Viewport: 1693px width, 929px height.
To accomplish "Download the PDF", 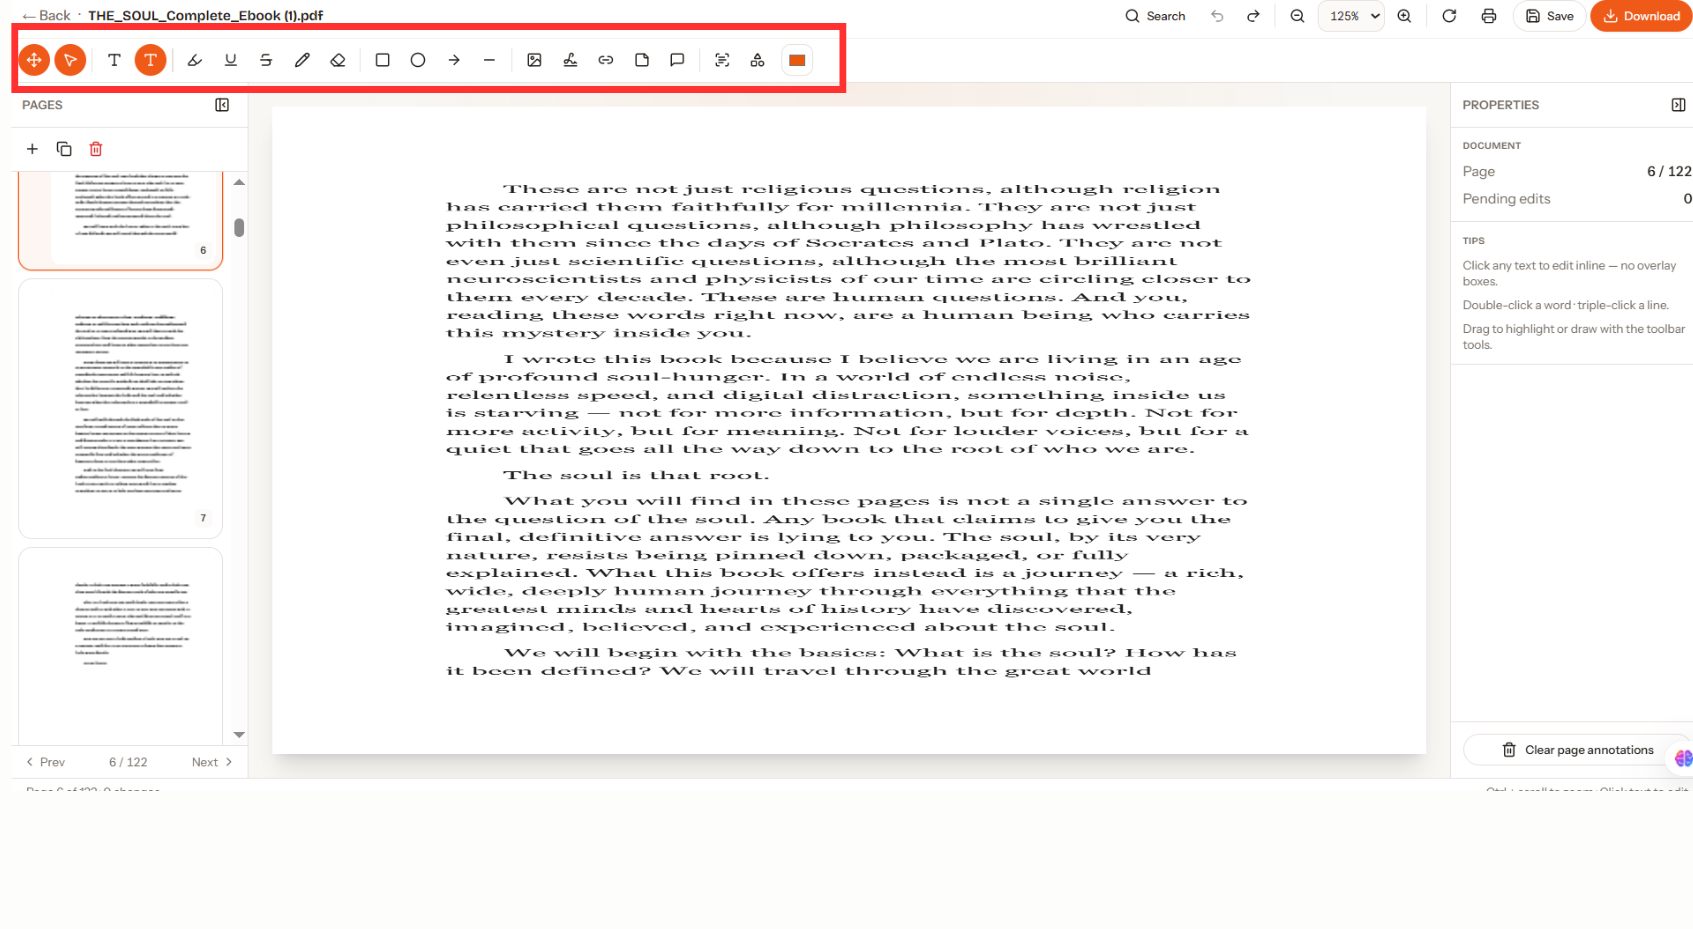I will [1641, 16].
